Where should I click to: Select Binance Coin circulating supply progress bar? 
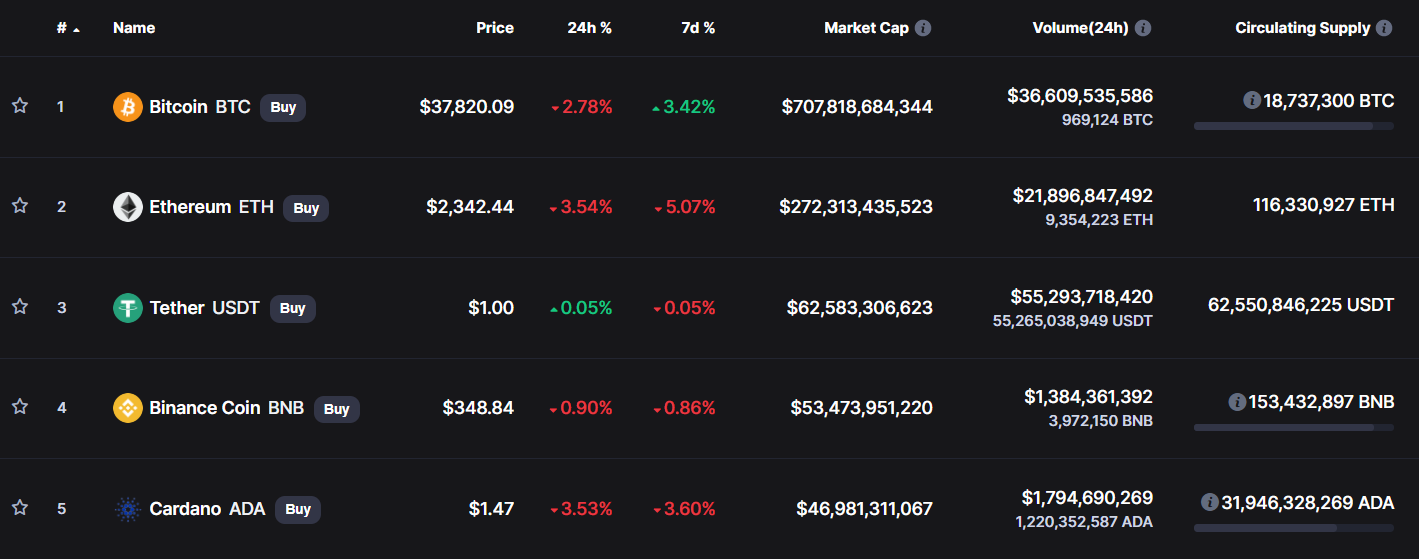[x=1294, y=427]
